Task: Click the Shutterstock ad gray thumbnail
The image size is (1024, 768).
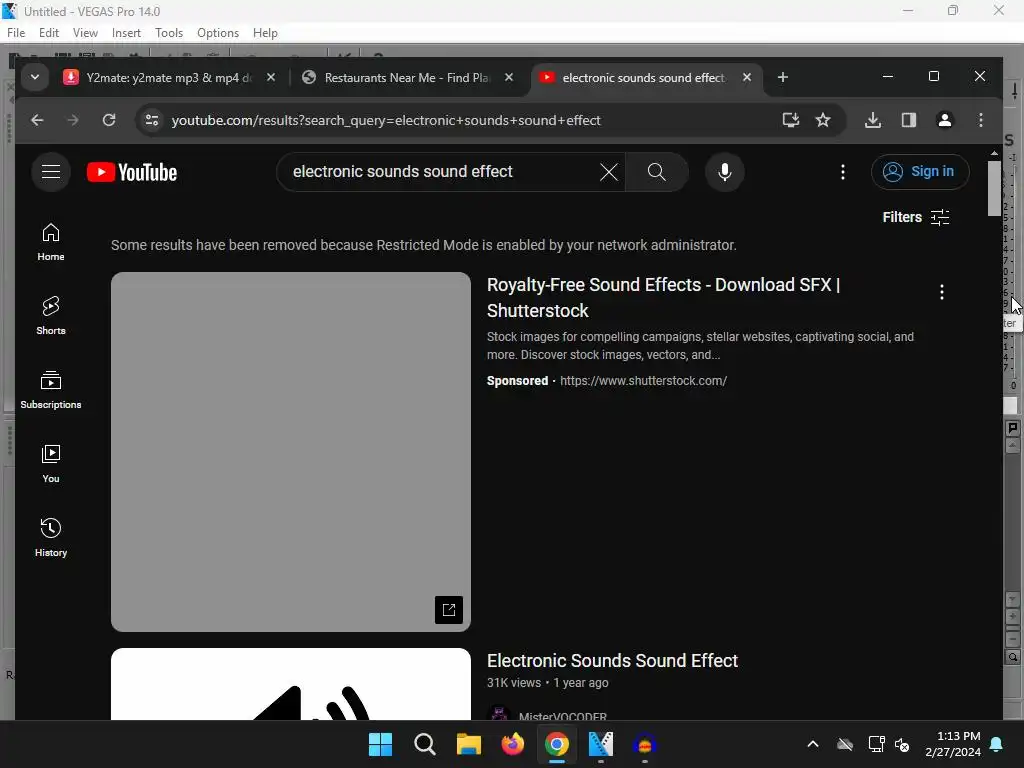Action: click(291, 452)
